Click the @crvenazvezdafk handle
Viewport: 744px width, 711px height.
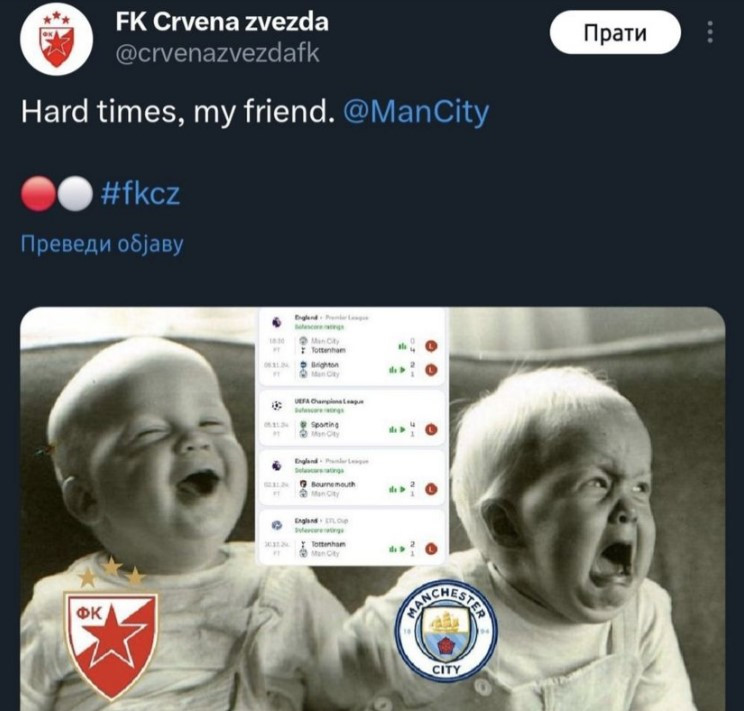[x=217, y=54]
